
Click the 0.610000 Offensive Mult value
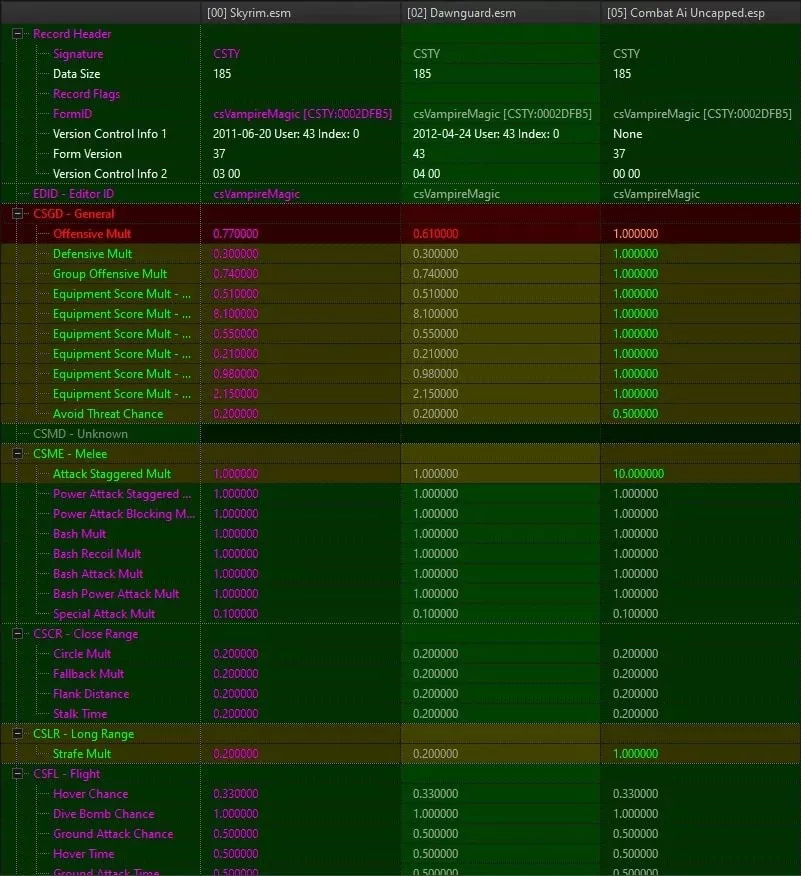(435, 234)
